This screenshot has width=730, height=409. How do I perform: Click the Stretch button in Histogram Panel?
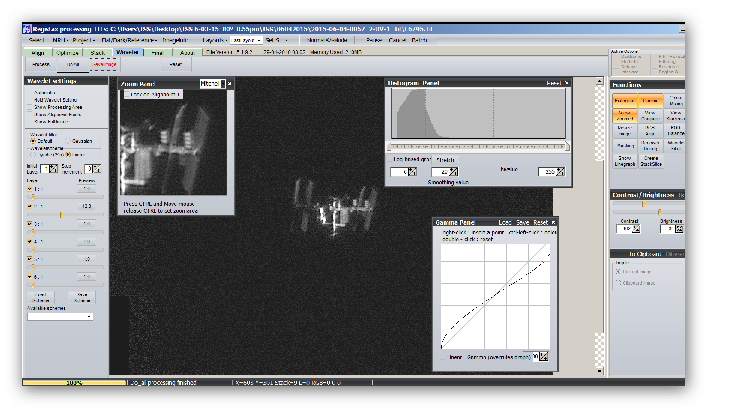445,159
